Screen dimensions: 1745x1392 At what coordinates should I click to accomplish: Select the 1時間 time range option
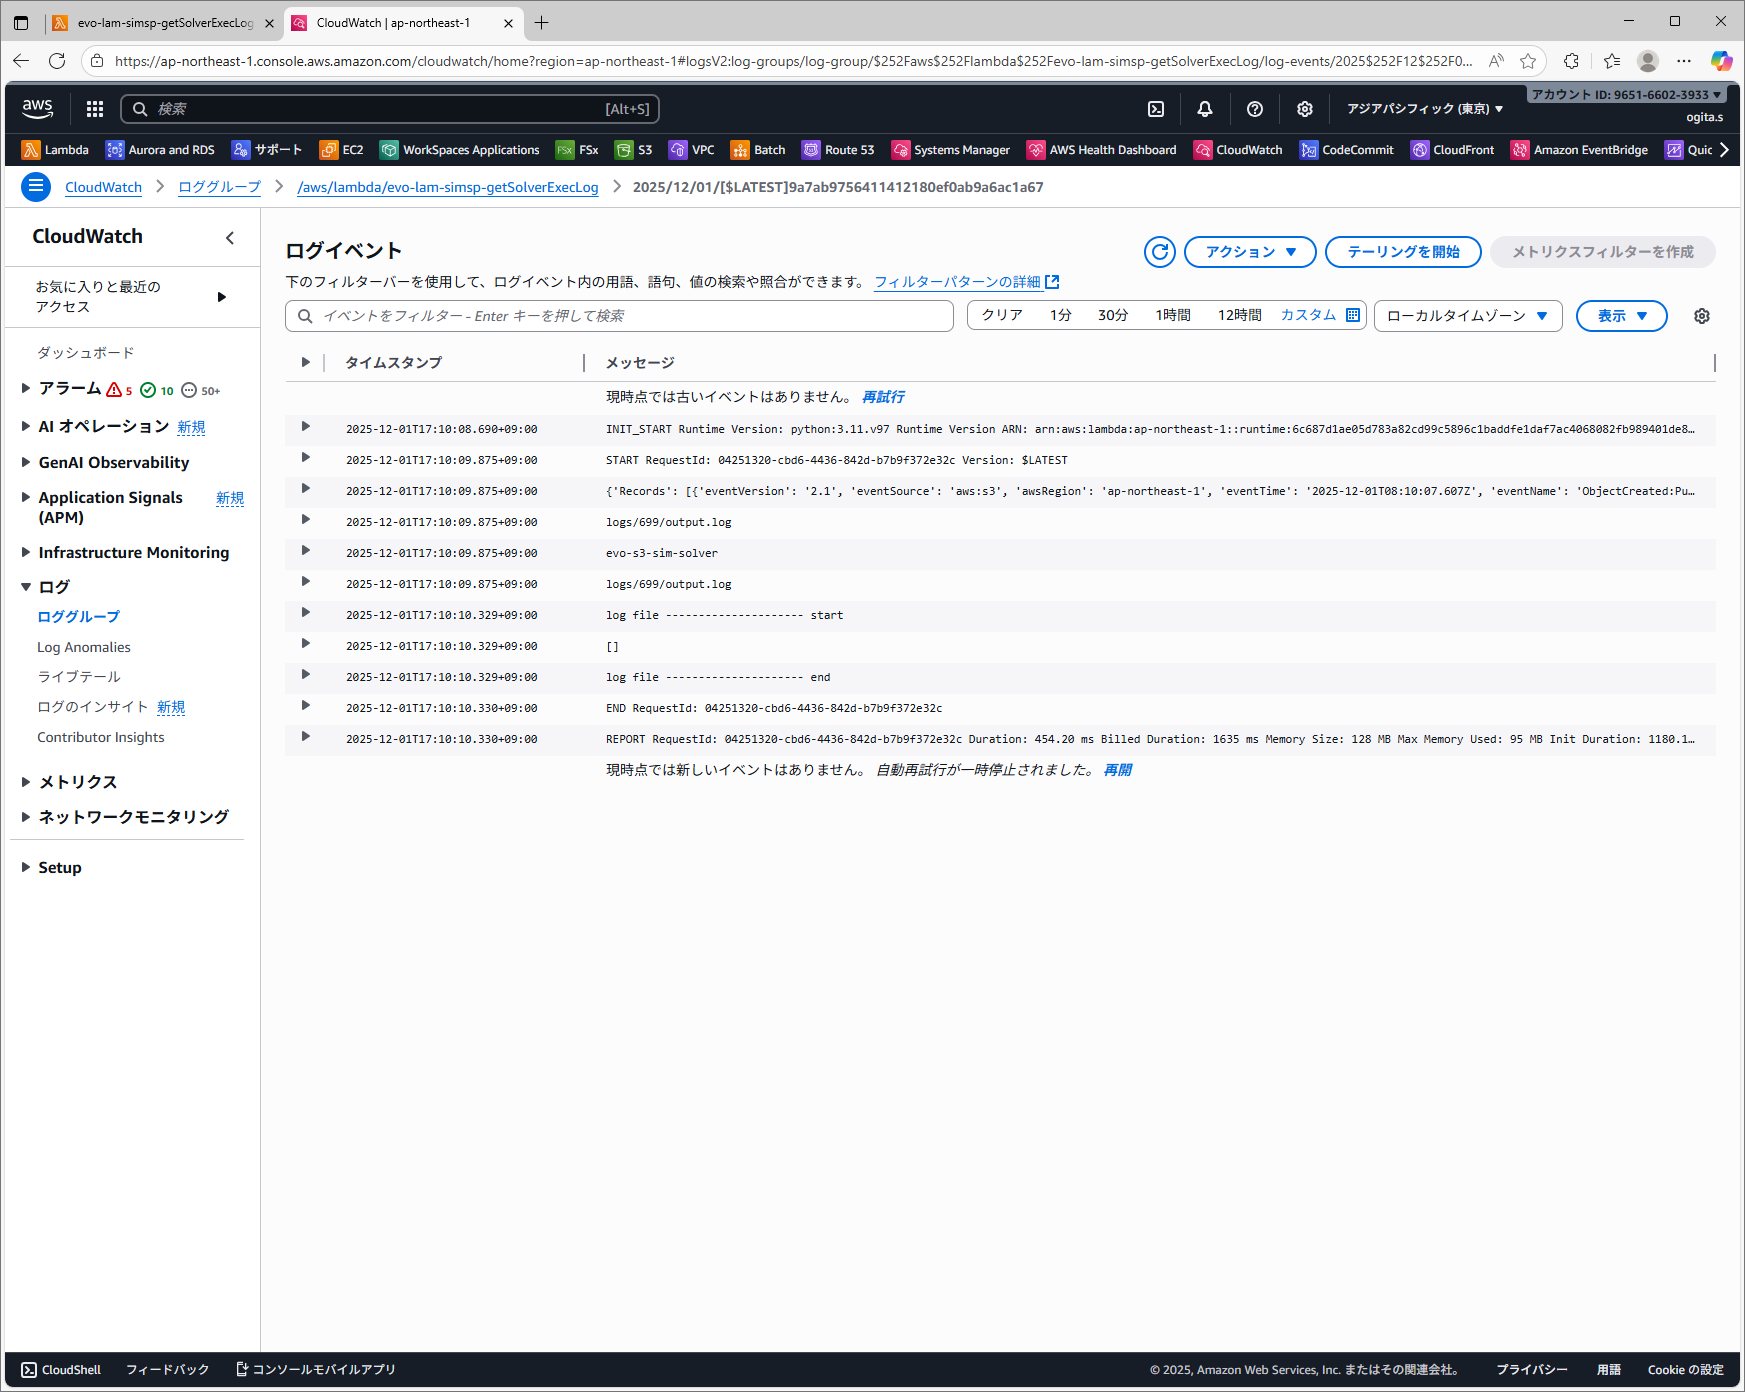[1172, 315]
